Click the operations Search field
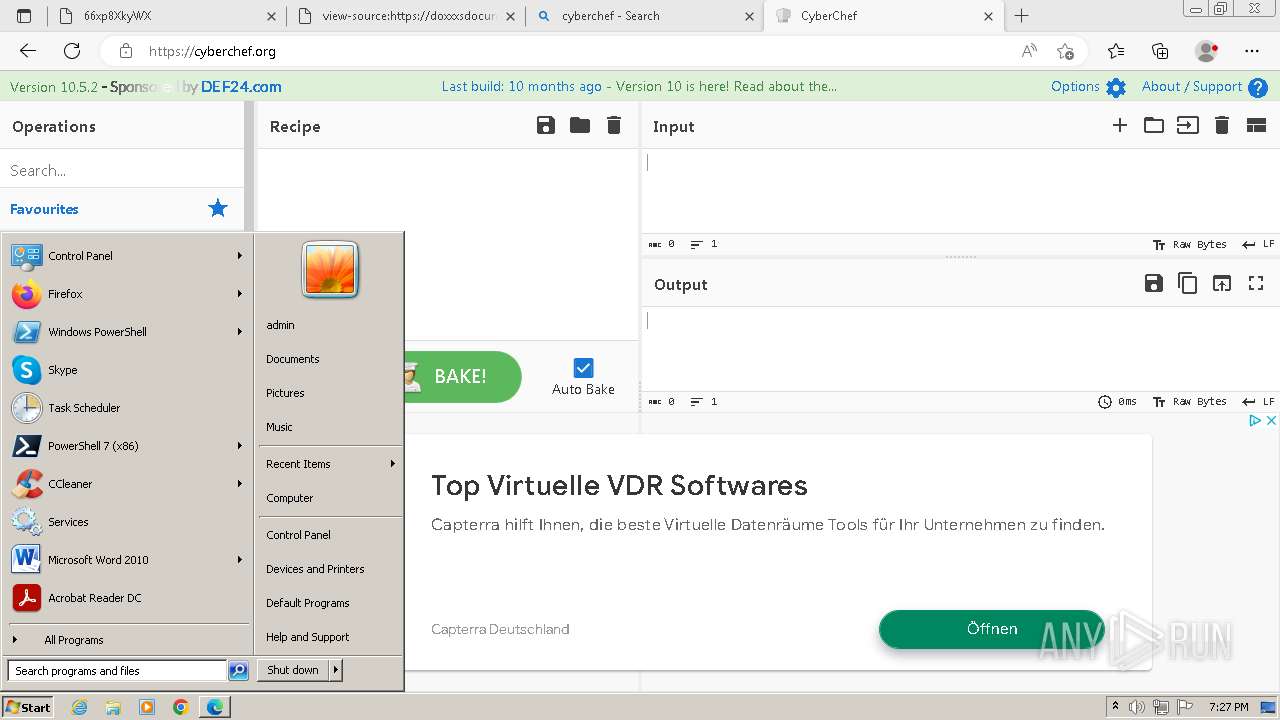1280x720 pixels. click(122, 170)
